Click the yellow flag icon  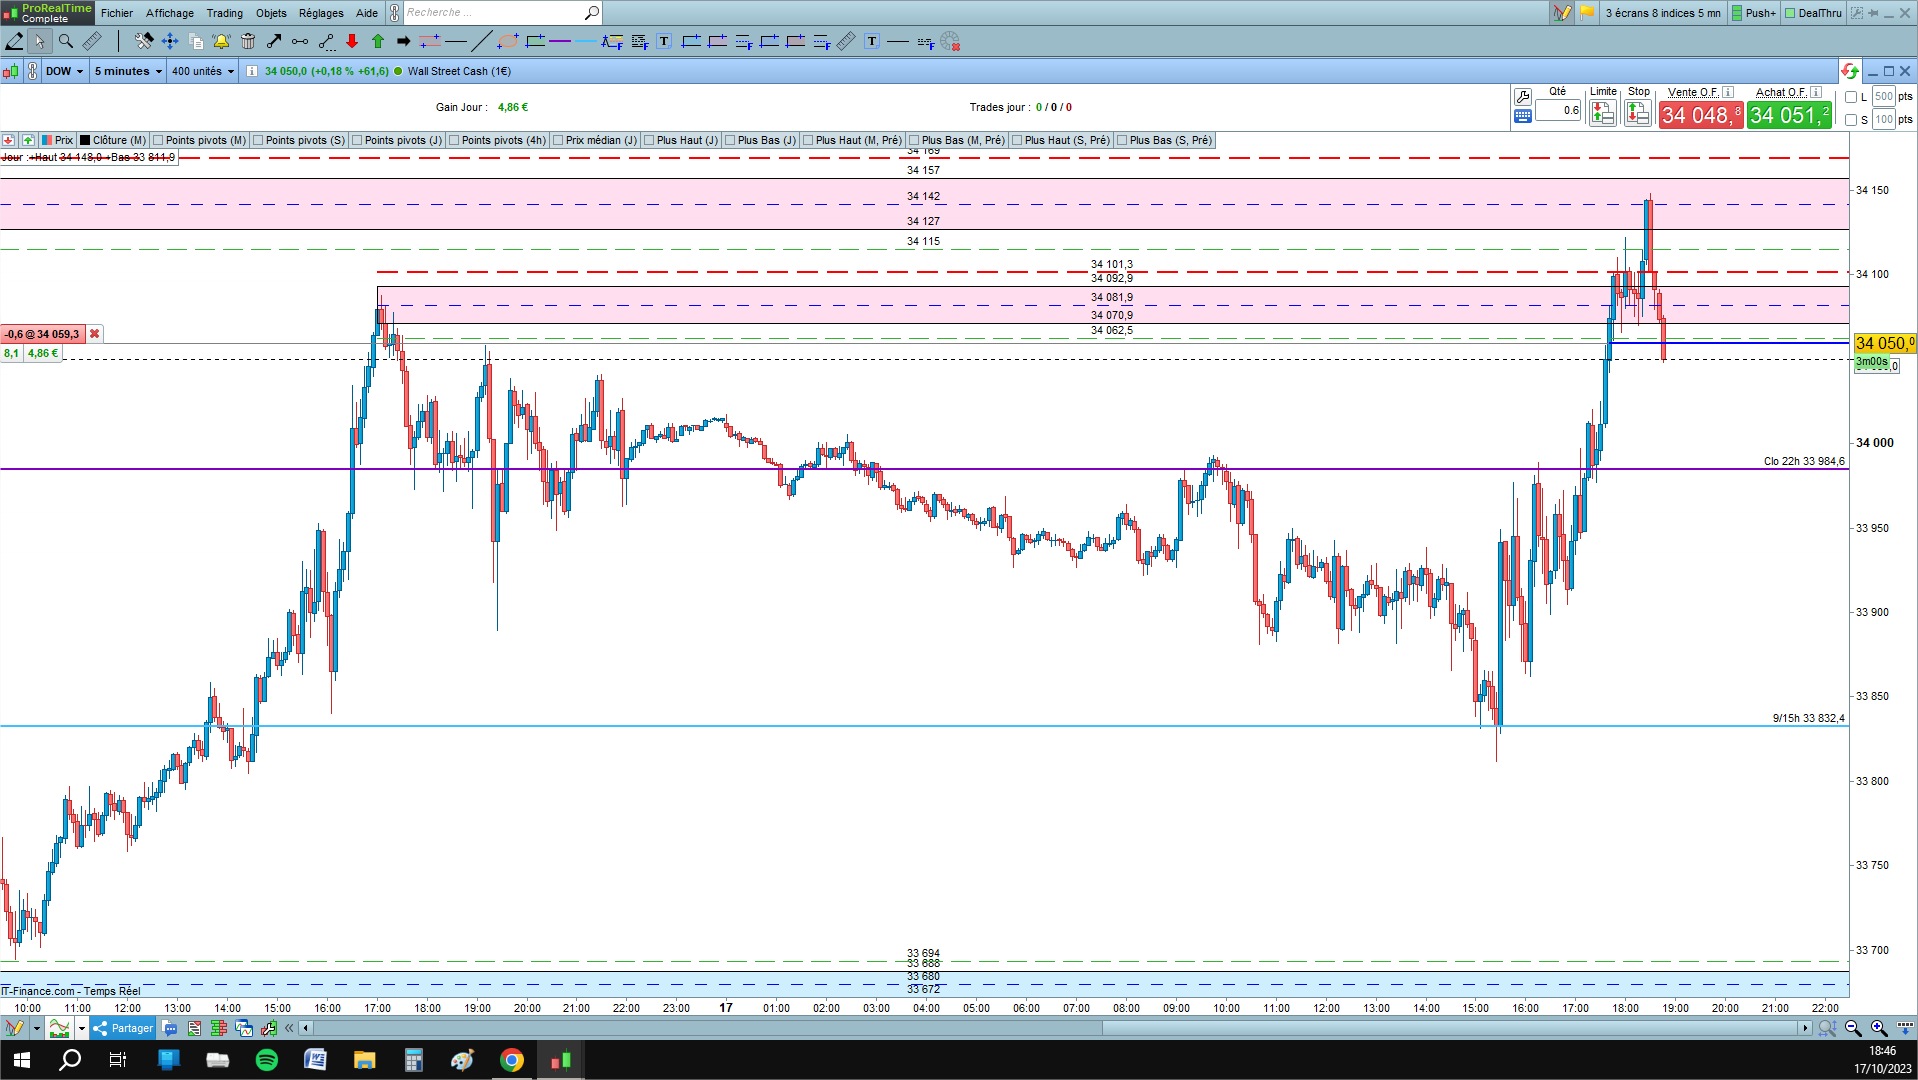[x=1587, y=13]
